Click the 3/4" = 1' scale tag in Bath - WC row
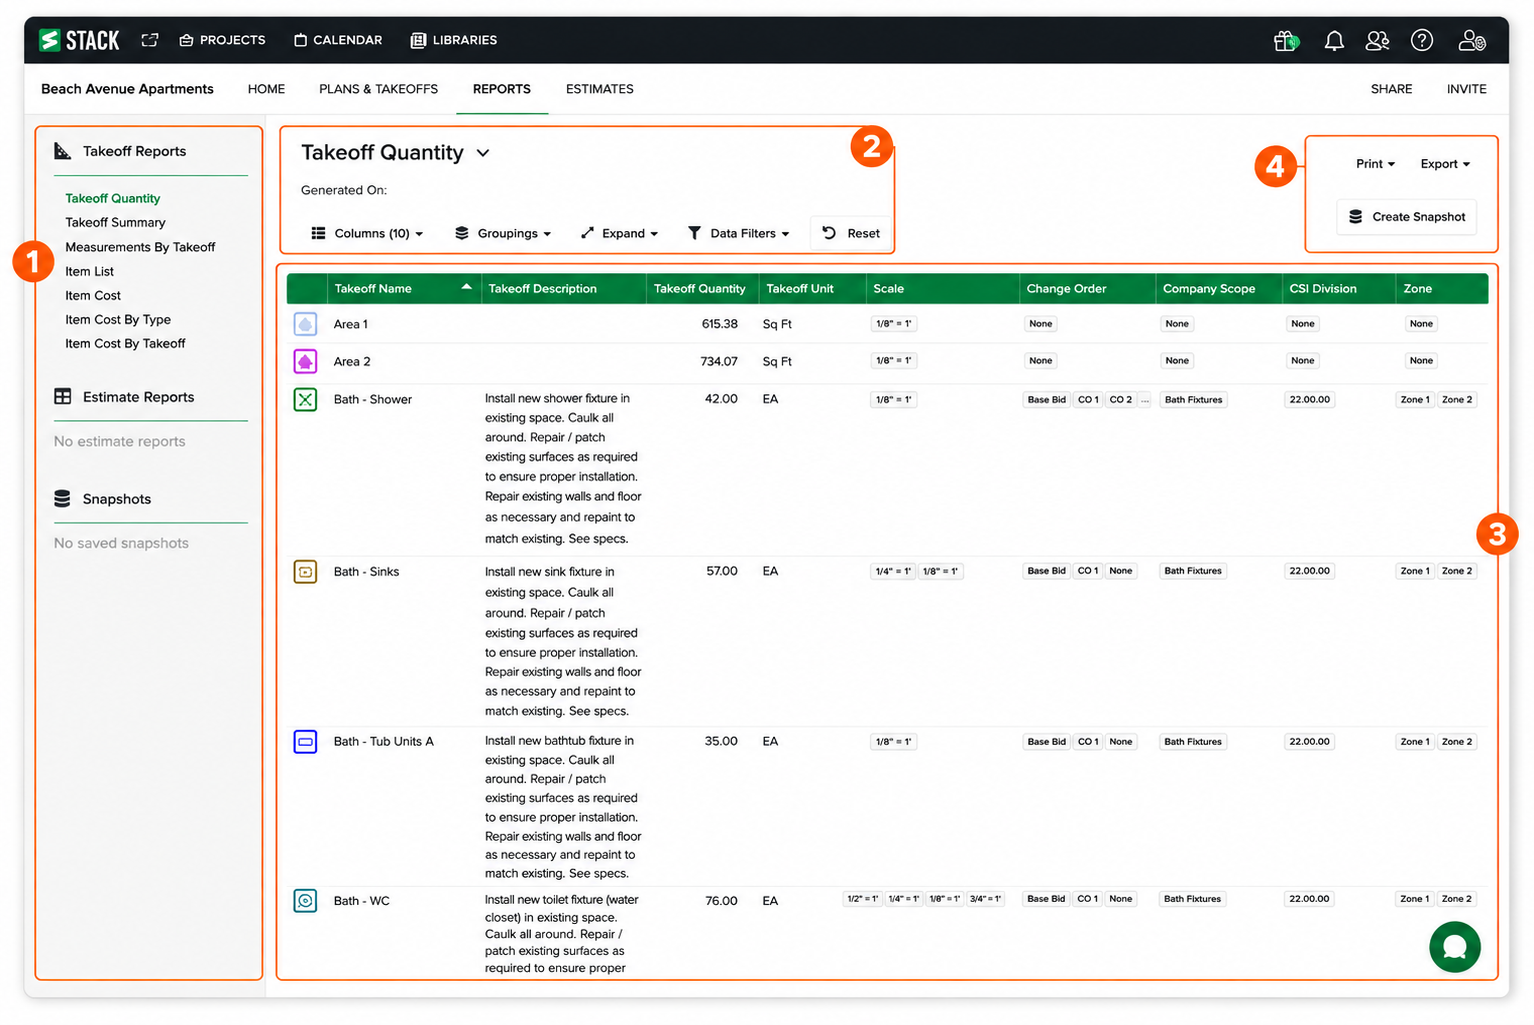This screenshot has height=1025, width=1534. (985, 899)
